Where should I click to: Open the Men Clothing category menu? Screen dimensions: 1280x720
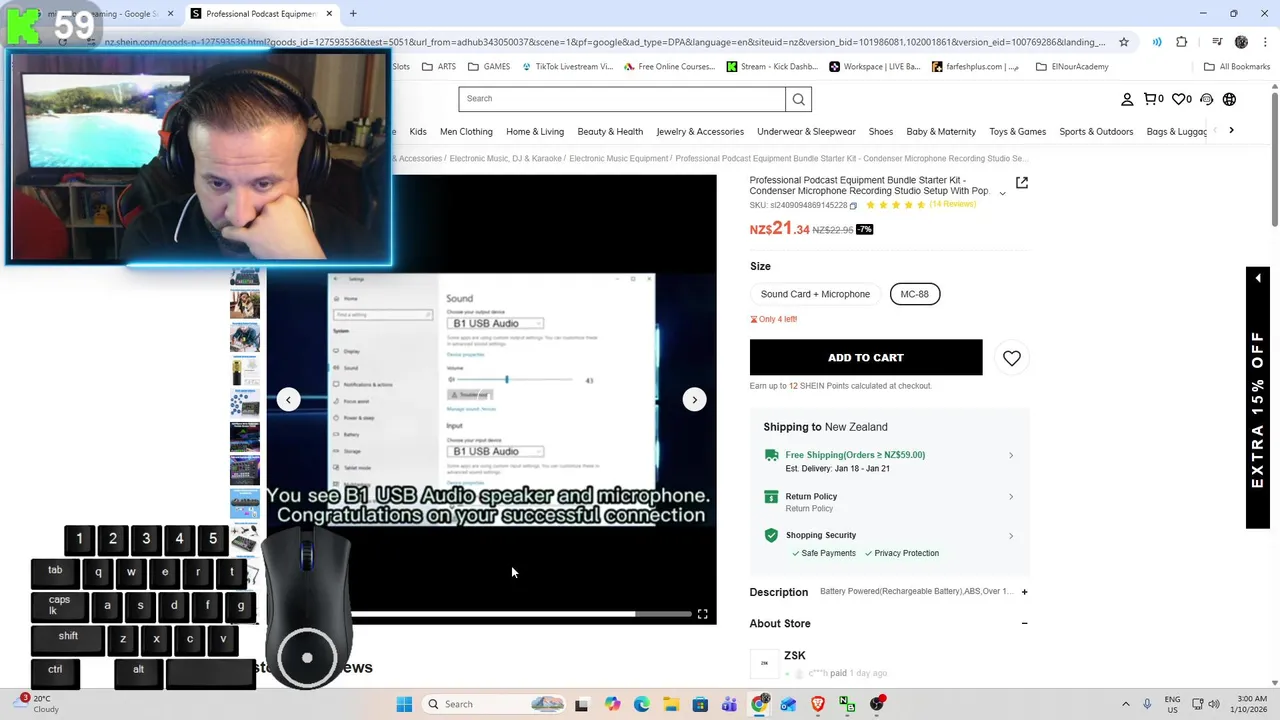(466, 132)
